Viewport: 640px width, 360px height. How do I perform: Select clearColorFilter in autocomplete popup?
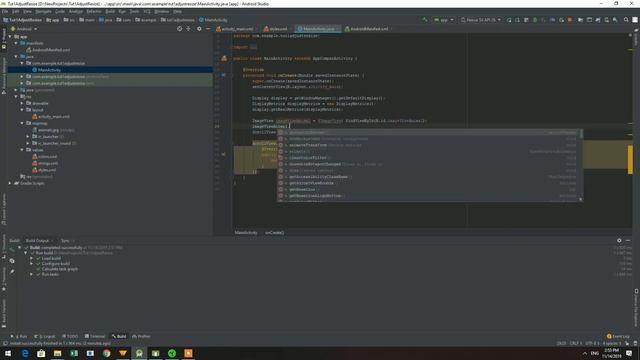pos(429,158)
